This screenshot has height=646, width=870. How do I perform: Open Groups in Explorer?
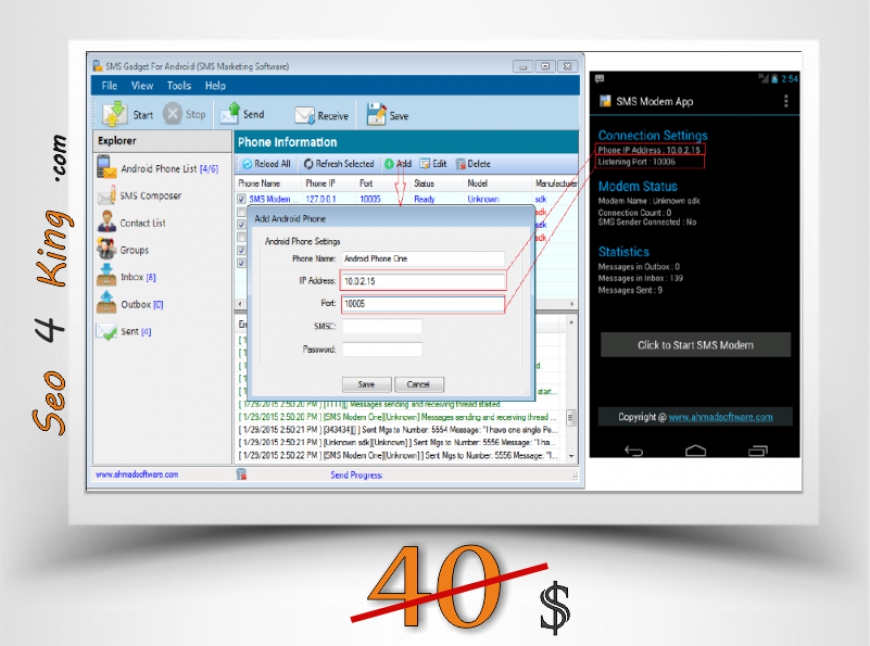[x=123, y=249]
